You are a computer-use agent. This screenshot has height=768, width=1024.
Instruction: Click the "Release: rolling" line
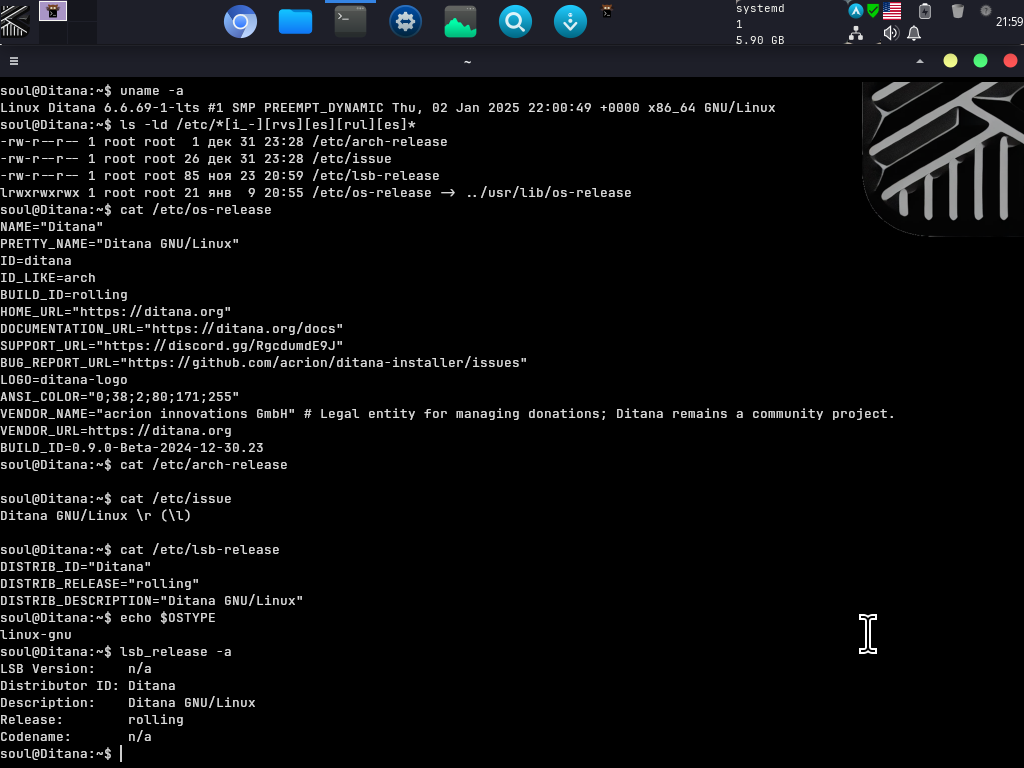pyautogui.click(x=92, y=719)
